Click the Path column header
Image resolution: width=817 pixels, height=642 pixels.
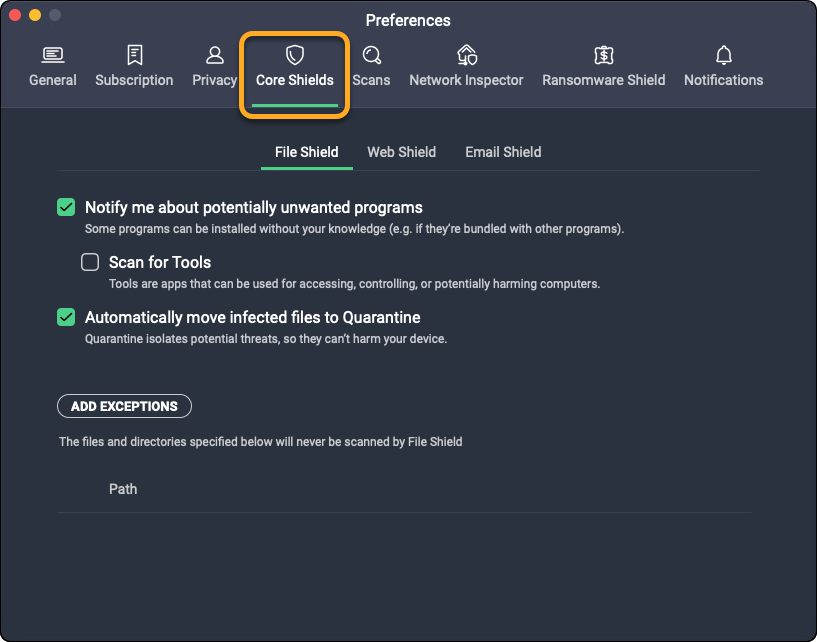point(123,489)
